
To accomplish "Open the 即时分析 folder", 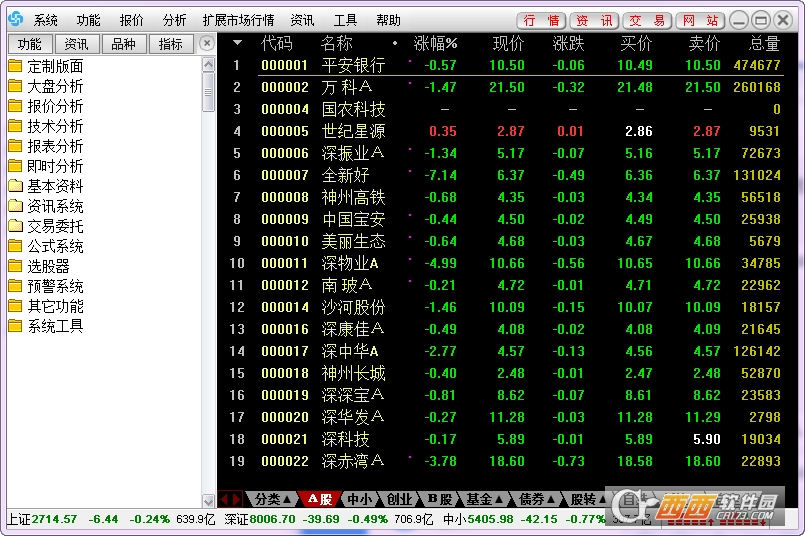I will (46, 166).
